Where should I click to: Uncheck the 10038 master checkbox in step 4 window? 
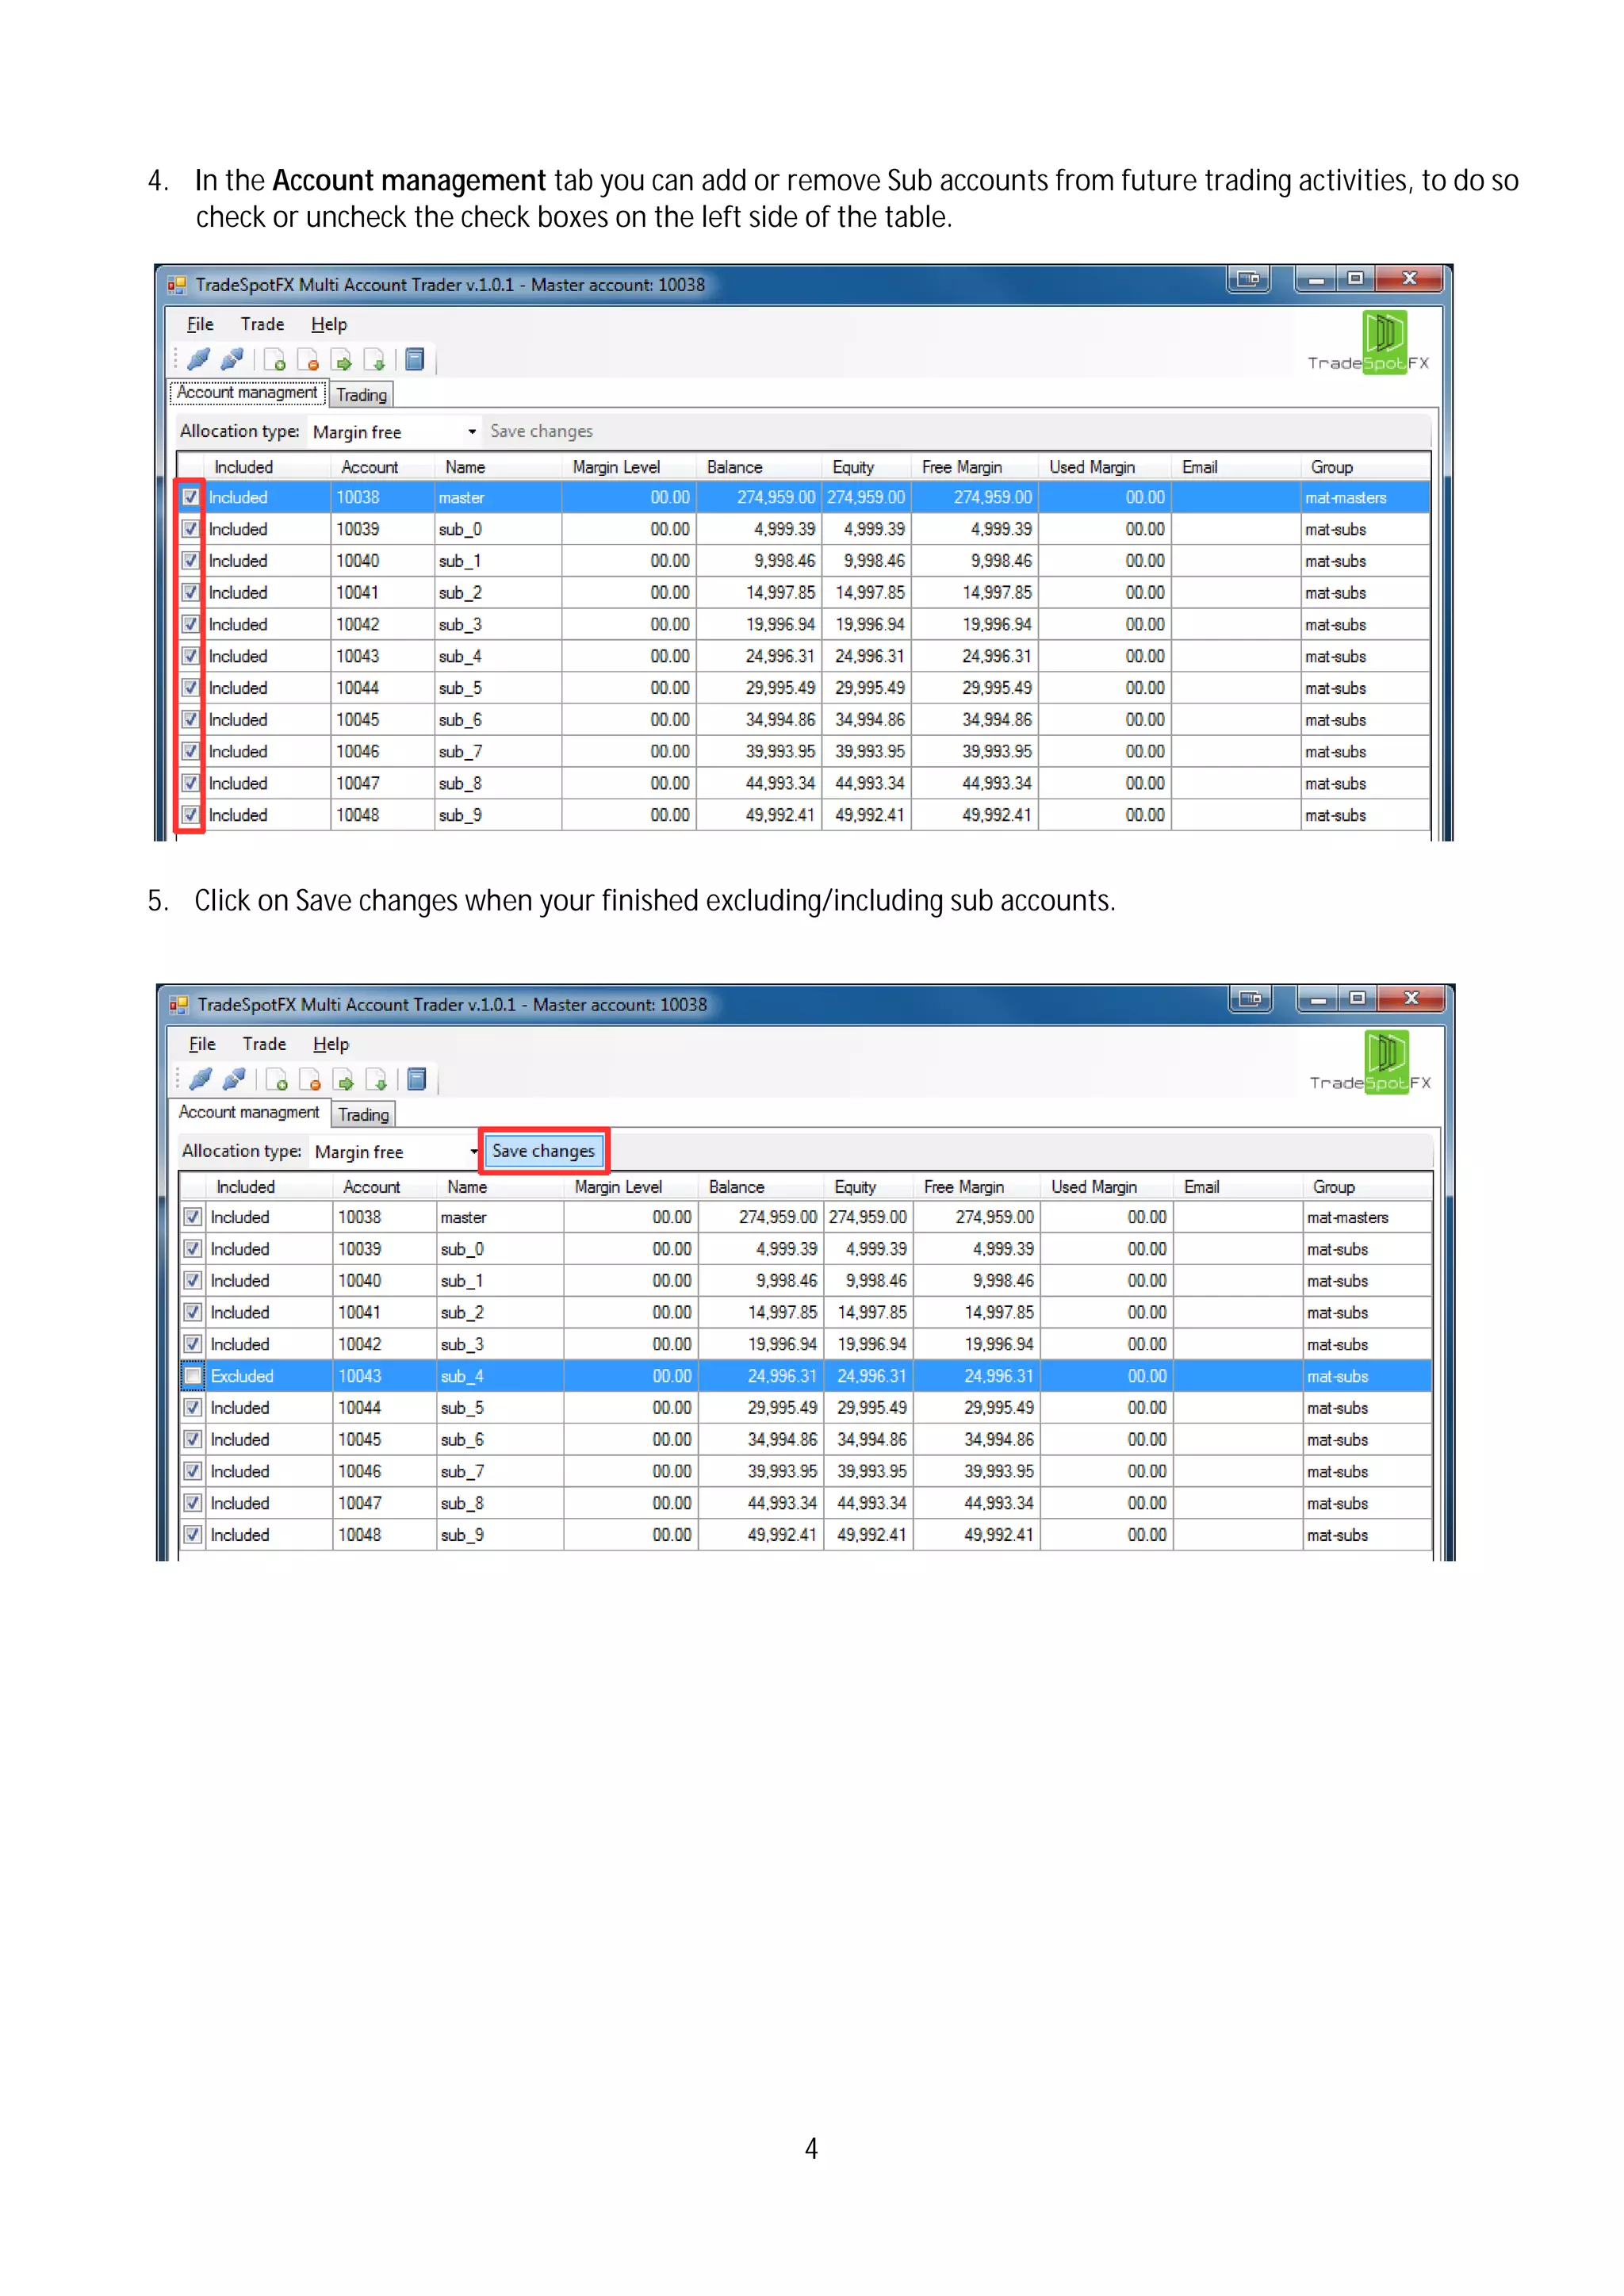click(191, 497)
